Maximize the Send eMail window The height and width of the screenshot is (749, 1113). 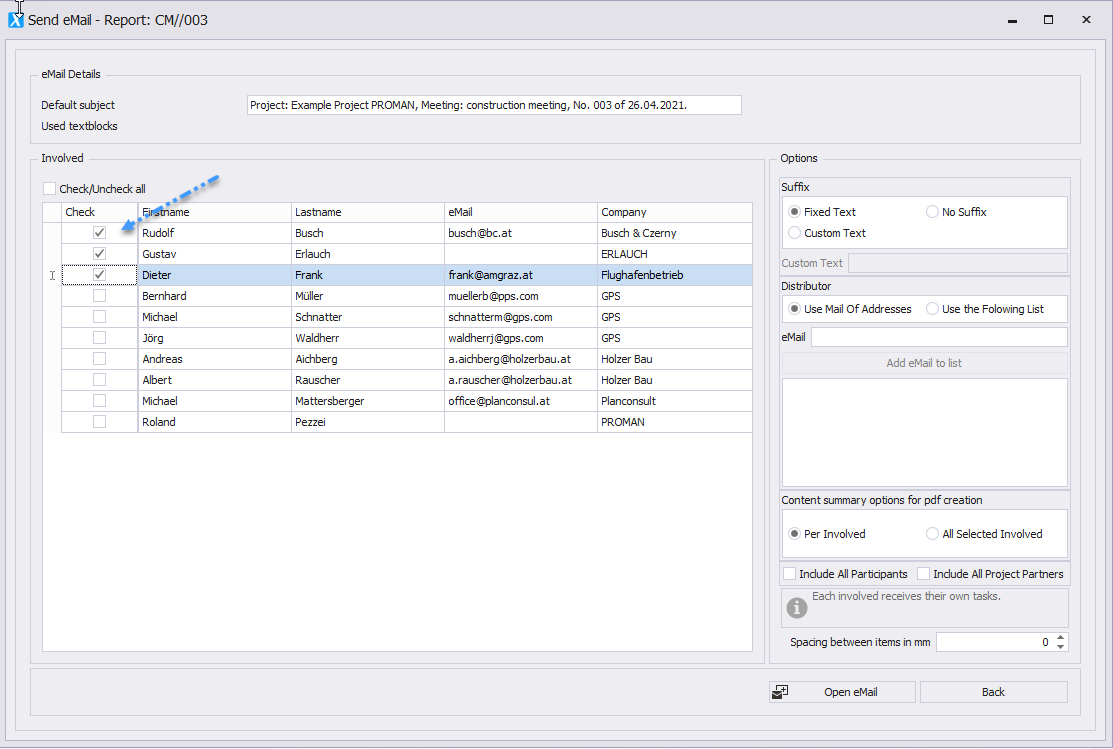pyautogui.click(x=1048, y=20)
